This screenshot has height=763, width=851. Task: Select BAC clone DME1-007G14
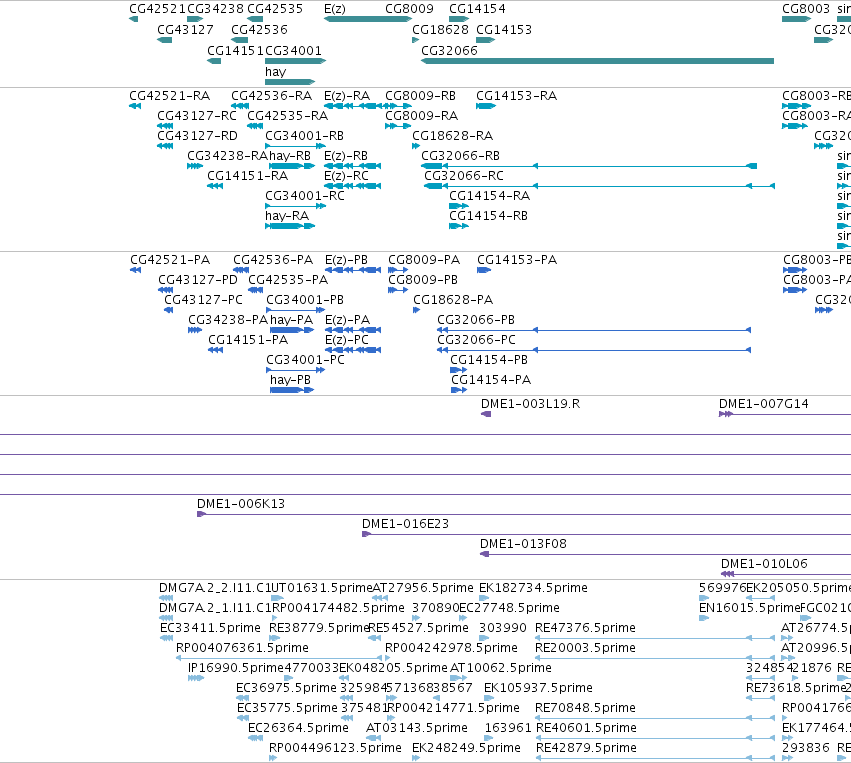click(x=785, y=414)
